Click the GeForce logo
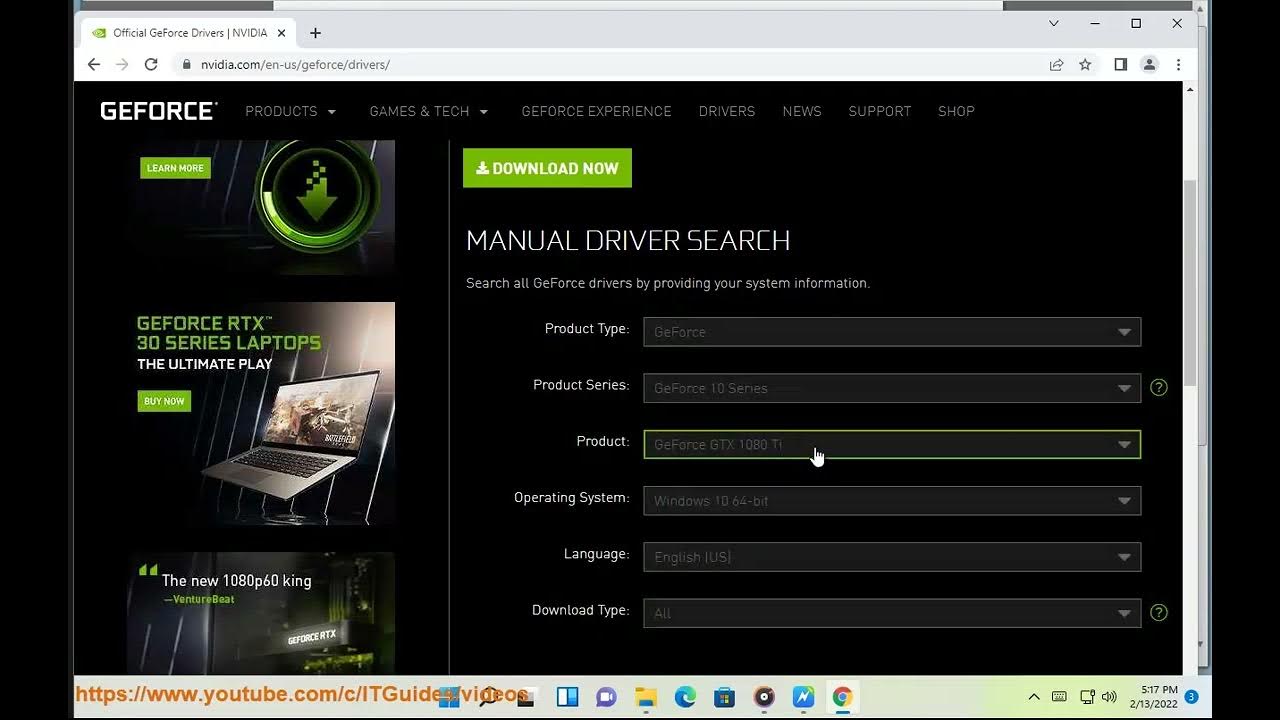Image resolution: width=1280 pixels, height=720 pixels. (x=158, y=111)
